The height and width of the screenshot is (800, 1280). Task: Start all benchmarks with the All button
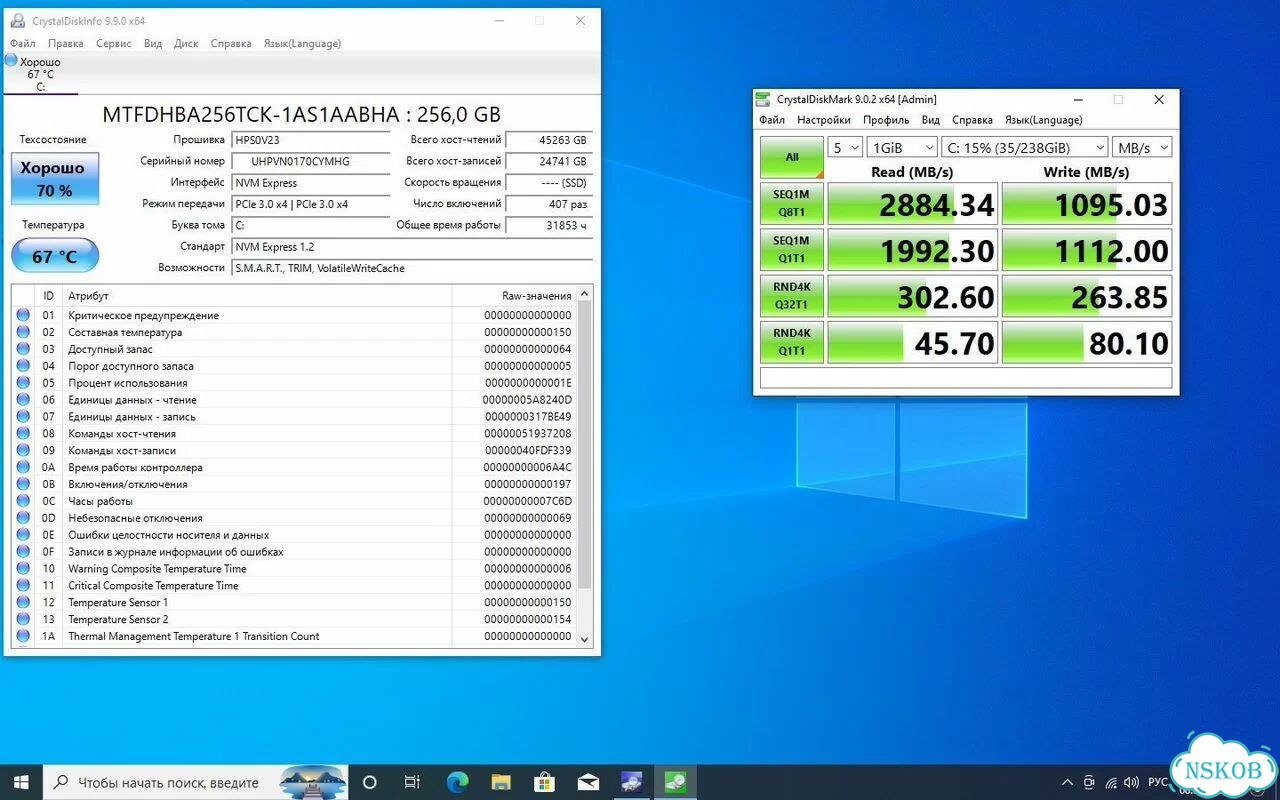coord(792,157)
